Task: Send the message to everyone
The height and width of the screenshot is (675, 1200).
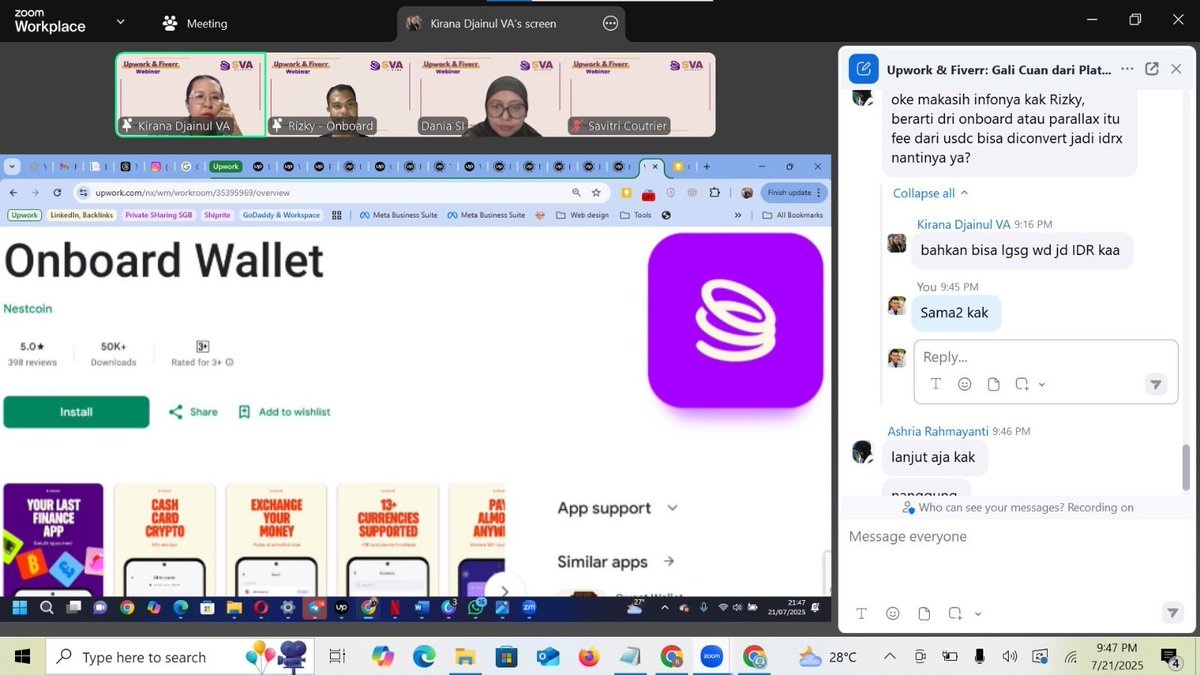Action: click(x=1172, y=613)
